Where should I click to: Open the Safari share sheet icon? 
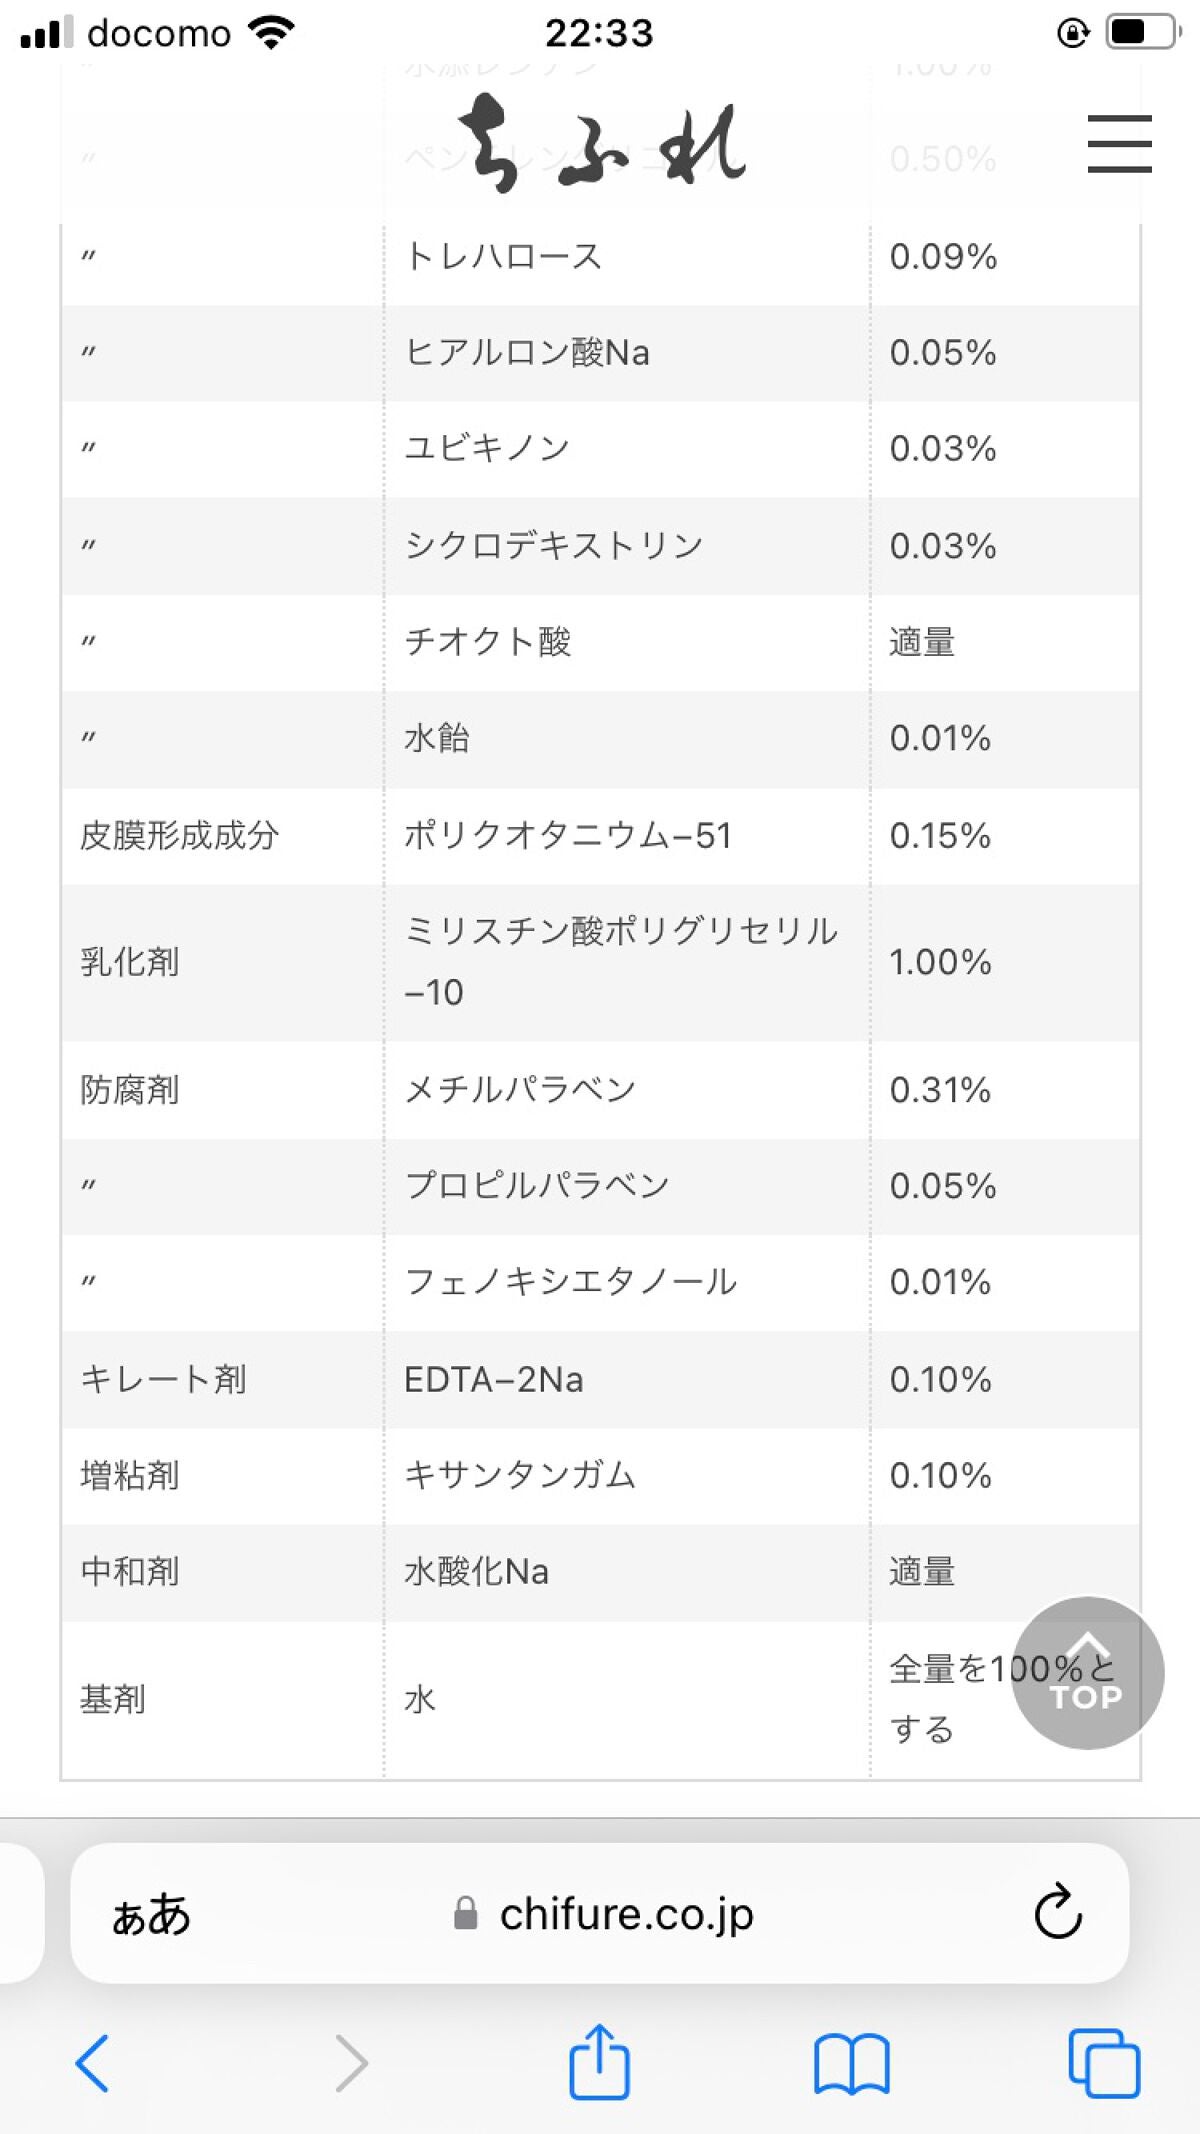599,2060
